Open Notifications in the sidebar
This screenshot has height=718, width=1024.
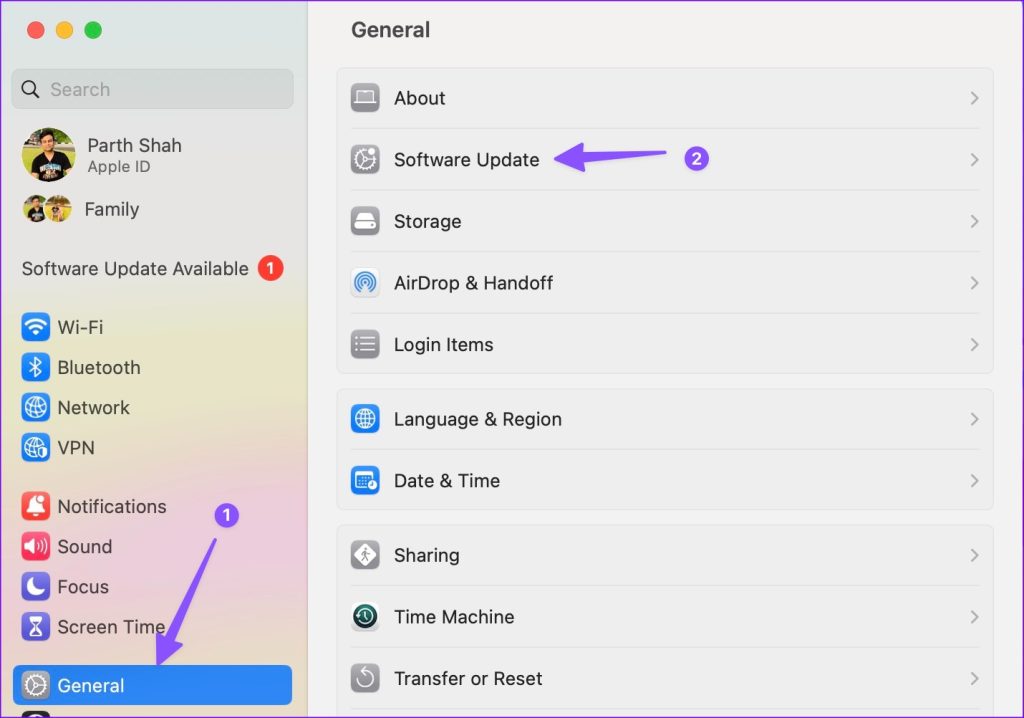click(x=111, y=506)
